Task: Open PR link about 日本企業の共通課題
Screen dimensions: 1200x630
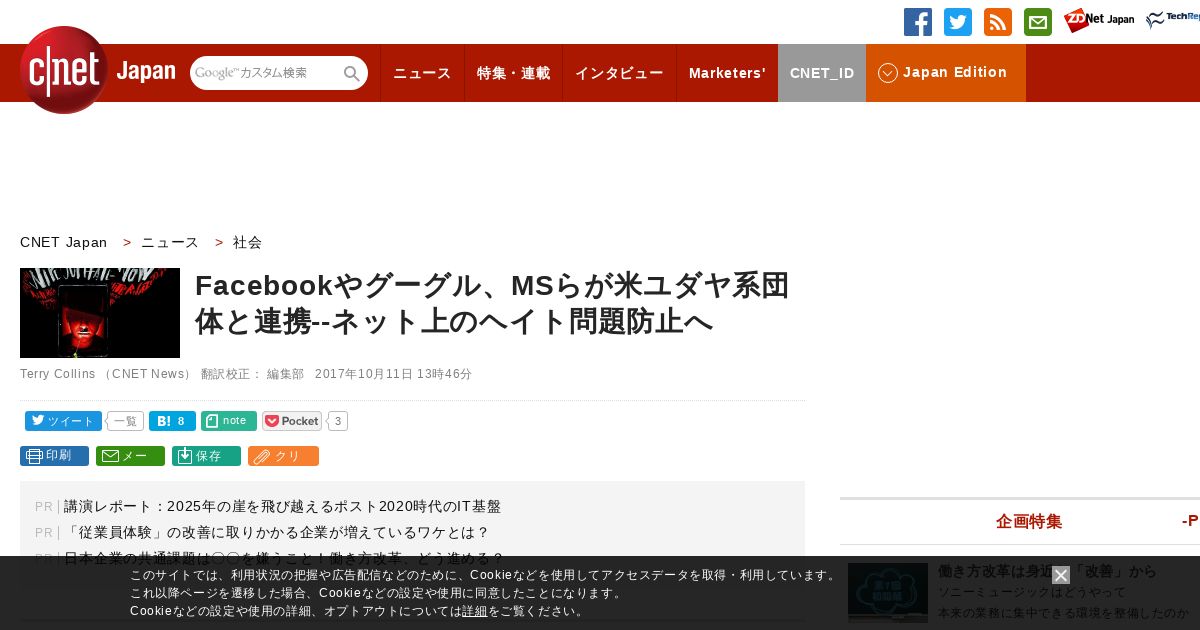Action: click(x=284, y=558)
